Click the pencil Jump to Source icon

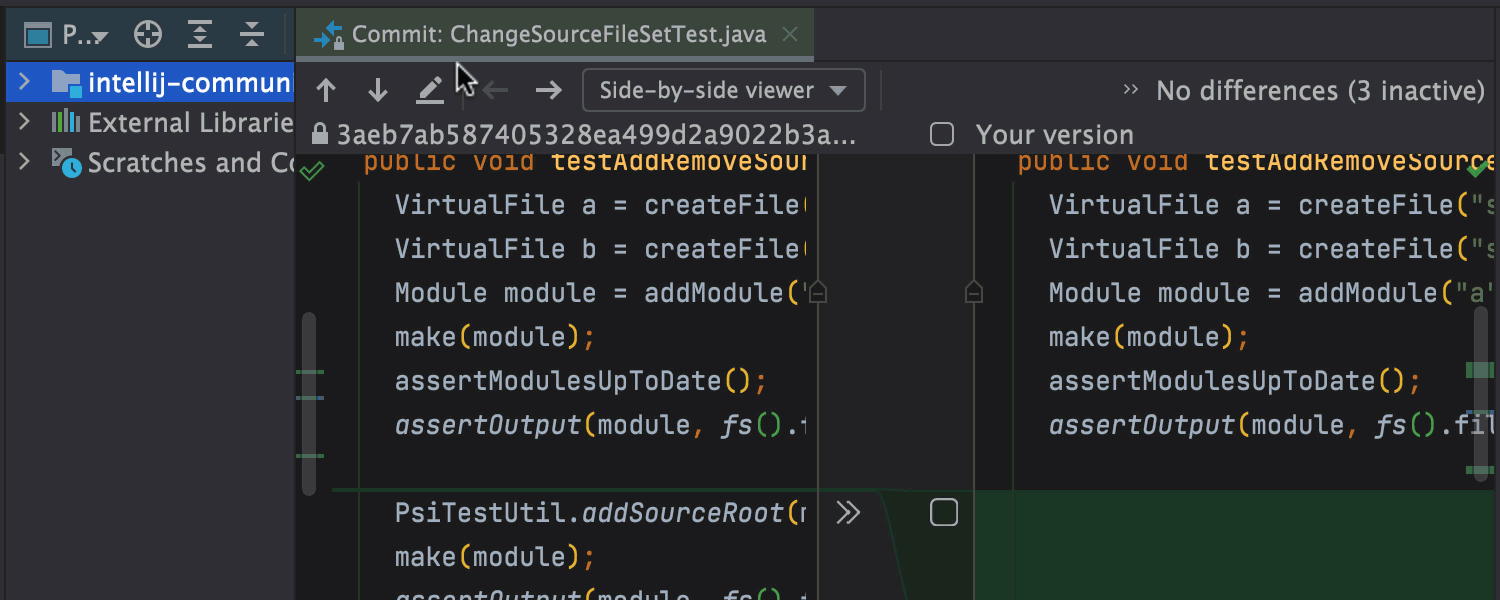[x=430, y=91]
